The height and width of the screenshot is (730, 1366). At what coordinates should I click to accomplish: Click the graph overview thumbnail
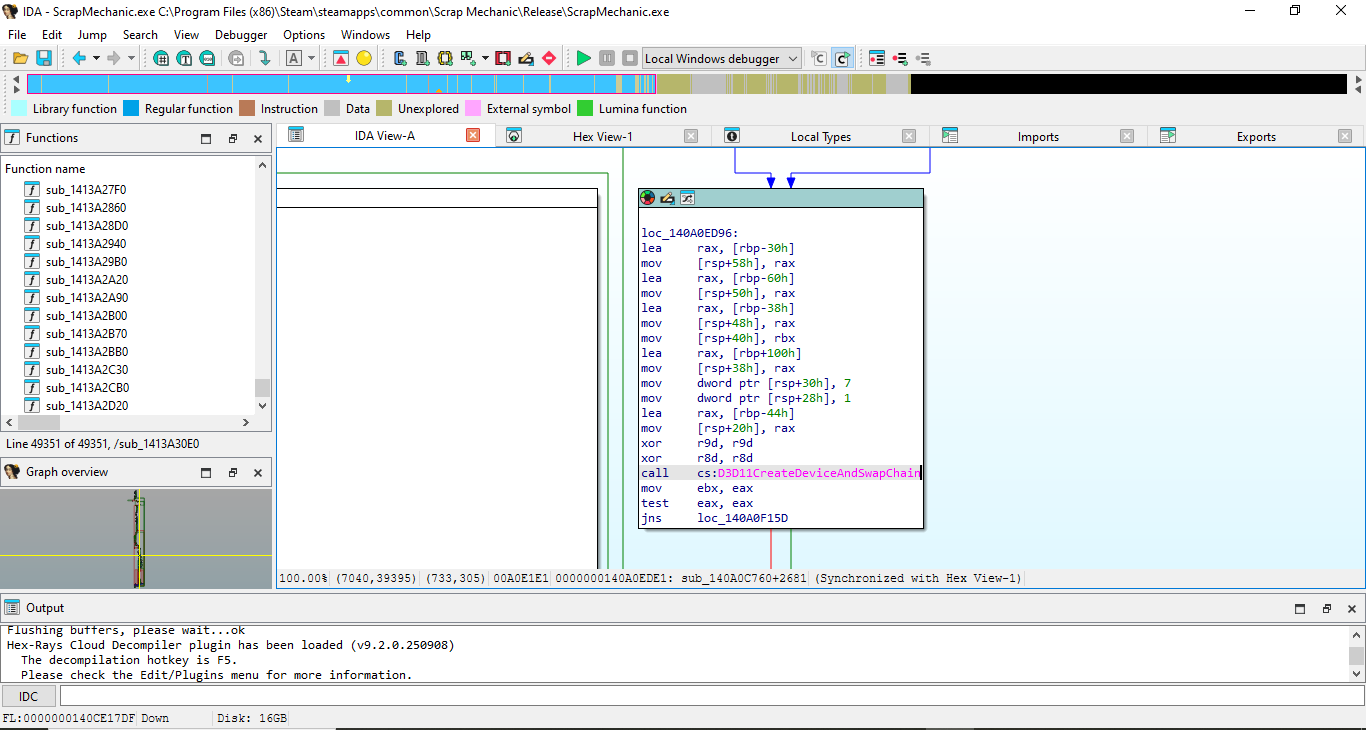(136, 538)
